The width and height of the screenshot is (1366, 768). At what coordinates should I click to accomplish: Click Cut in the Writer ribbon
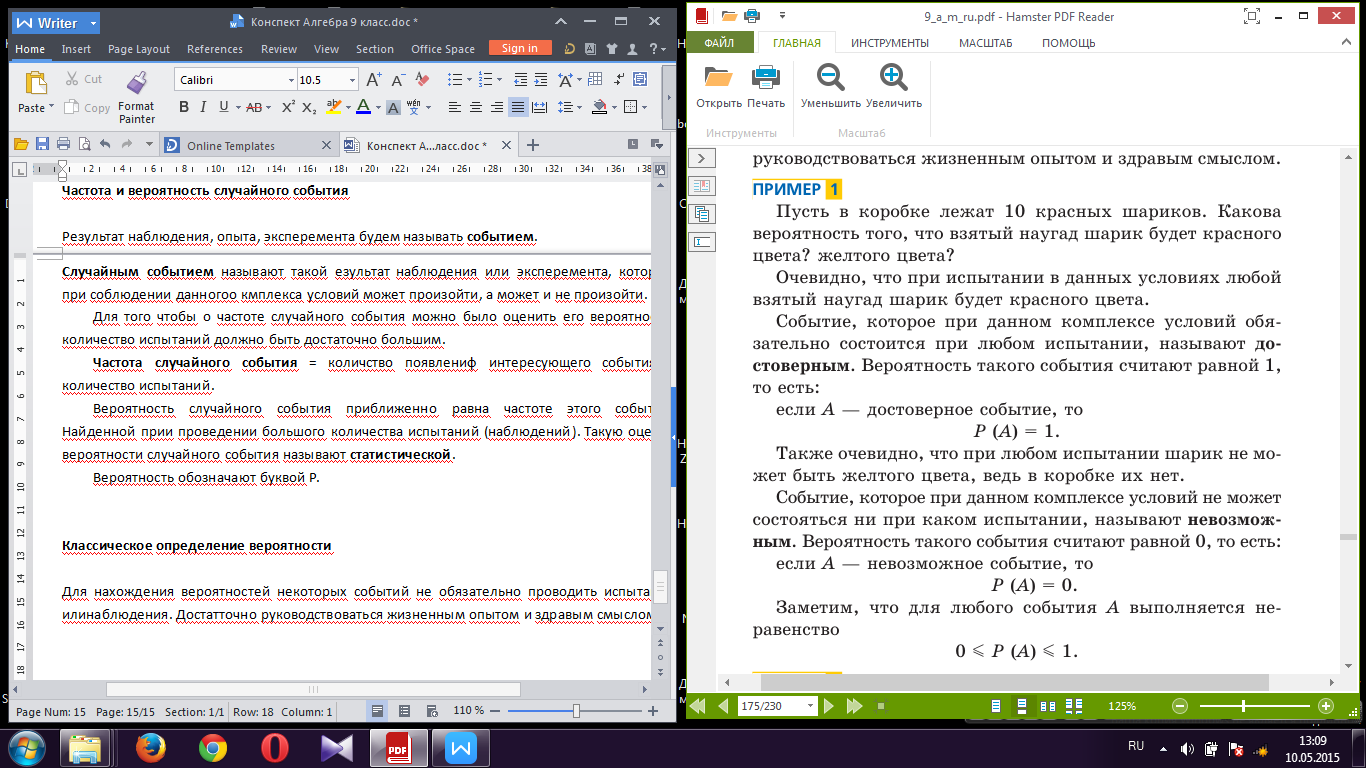84,79
